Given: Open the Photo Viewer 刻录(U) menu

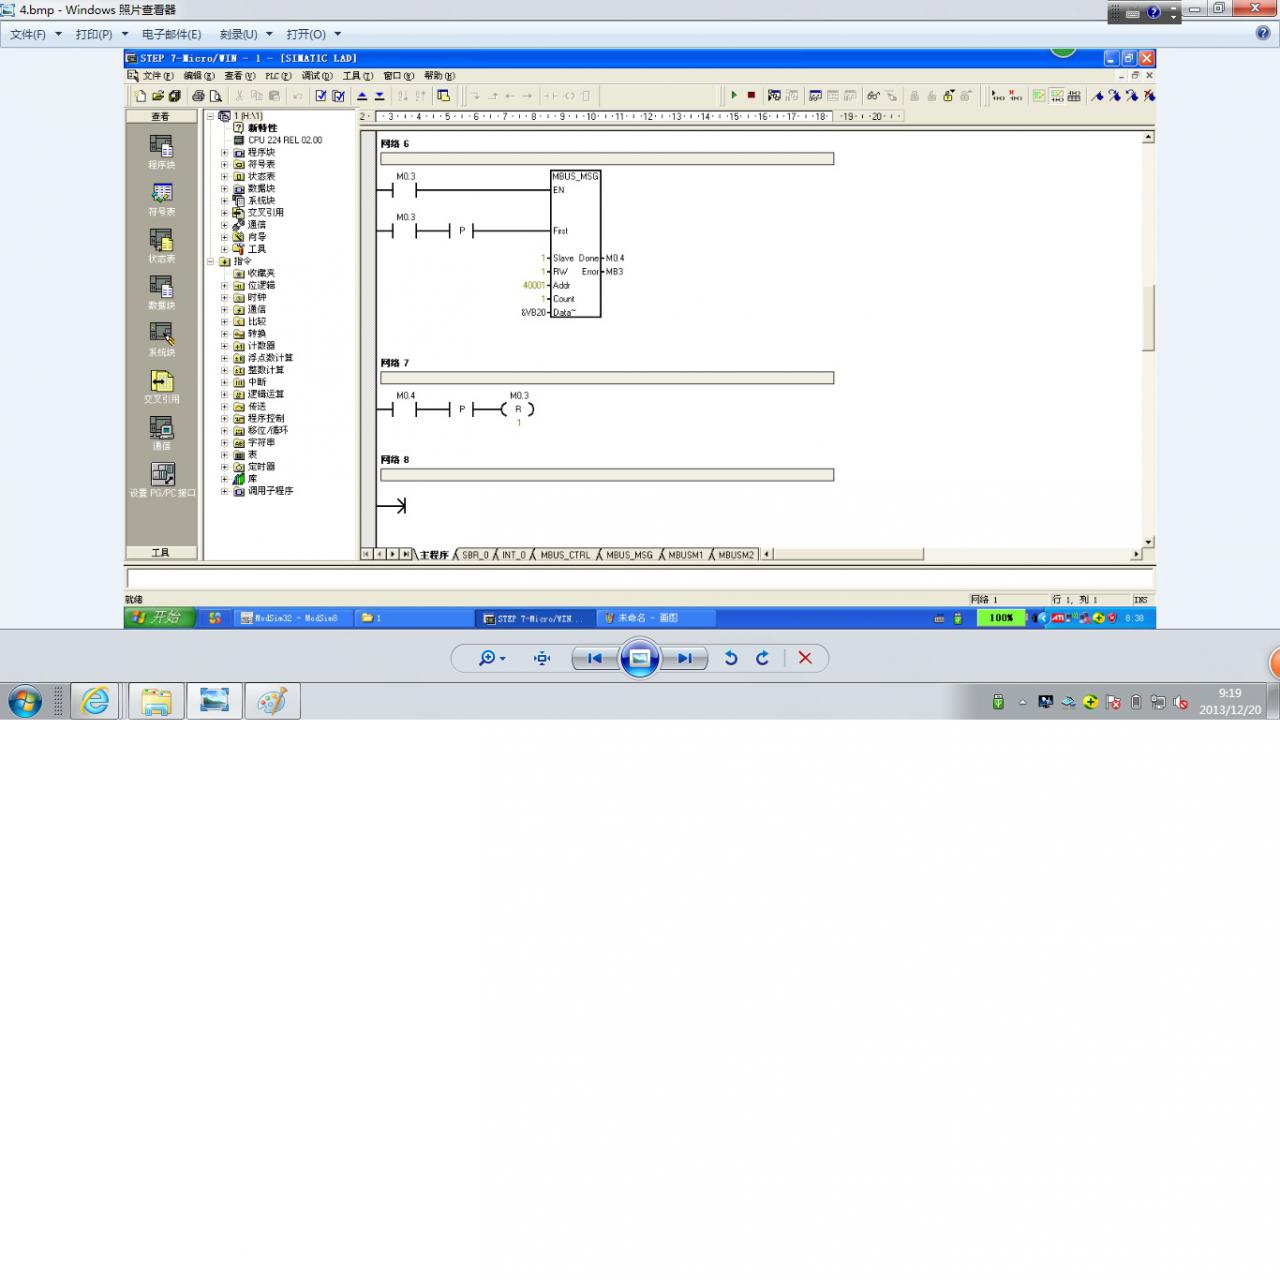Looking at the screenshot, I should 246,34.
